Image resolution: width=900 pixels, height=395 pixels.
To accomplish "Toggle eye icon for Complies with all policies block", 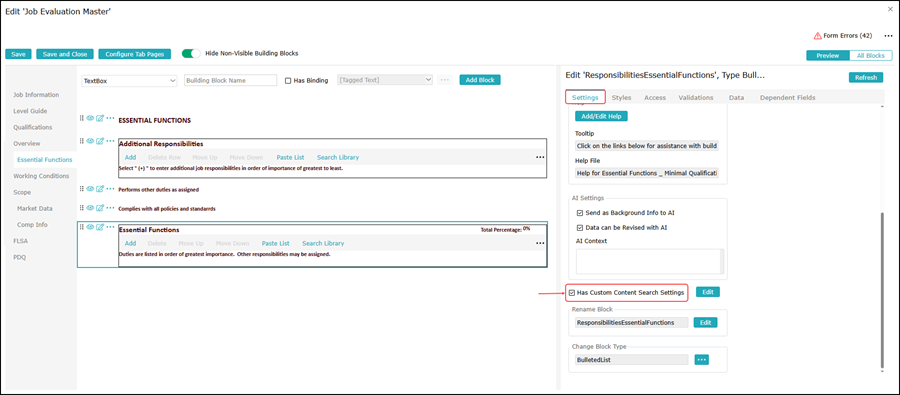I will pyautogui.click(x=90, y=208).
